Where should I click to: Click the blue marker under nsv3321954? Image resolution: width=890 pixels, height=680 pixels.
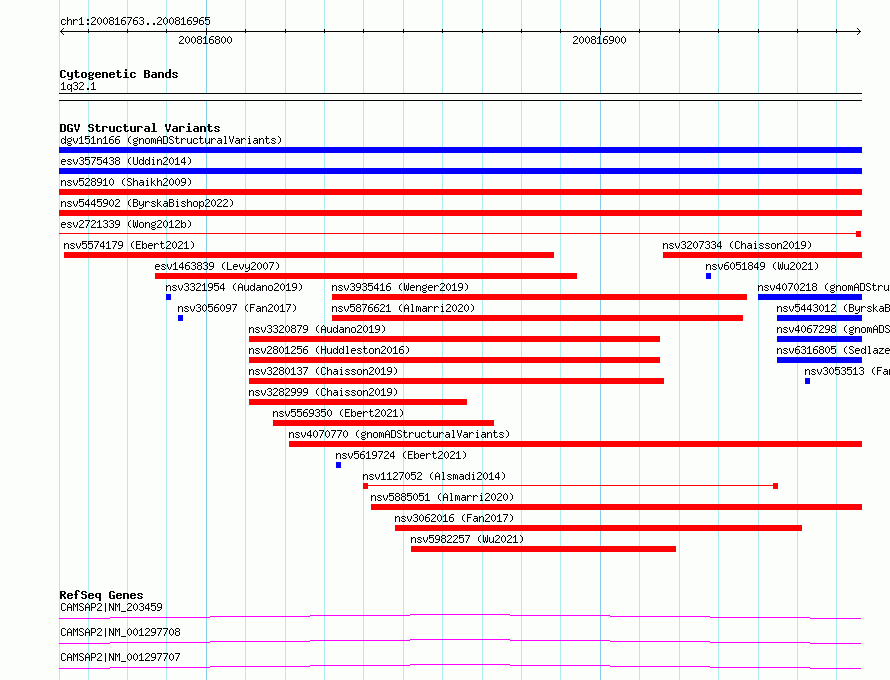[x=169, y=297]
